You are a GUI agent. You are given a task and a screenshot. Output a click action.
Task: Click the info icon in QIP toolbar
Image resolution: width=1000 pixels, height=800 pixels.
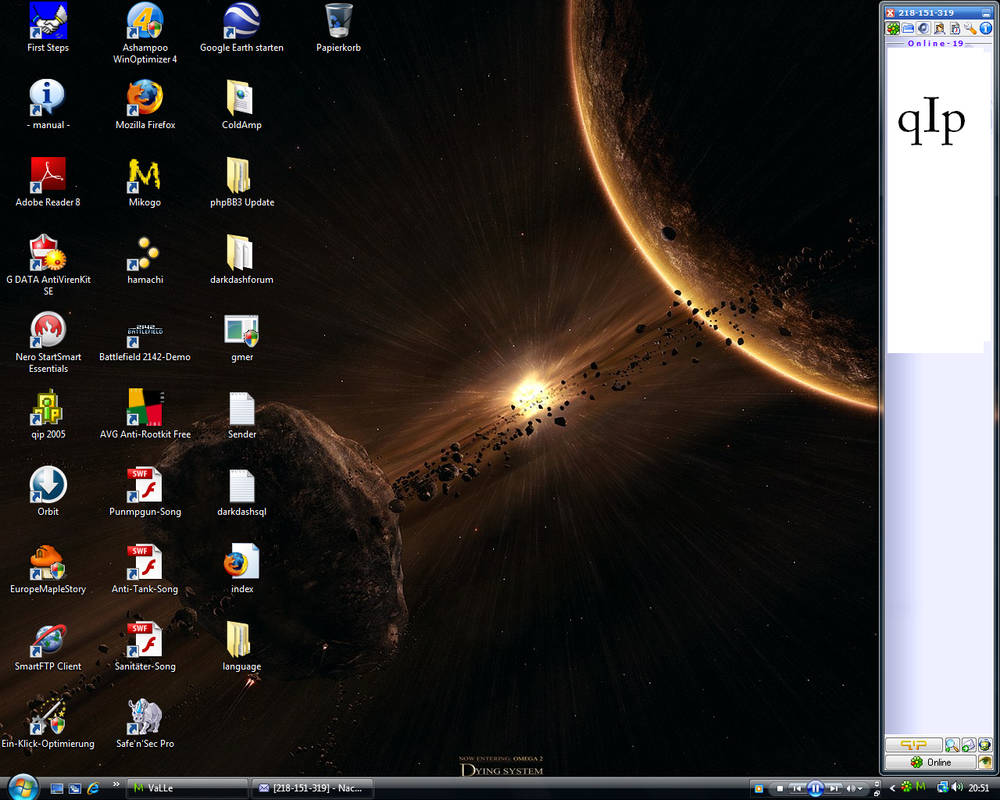coord(987,28)
